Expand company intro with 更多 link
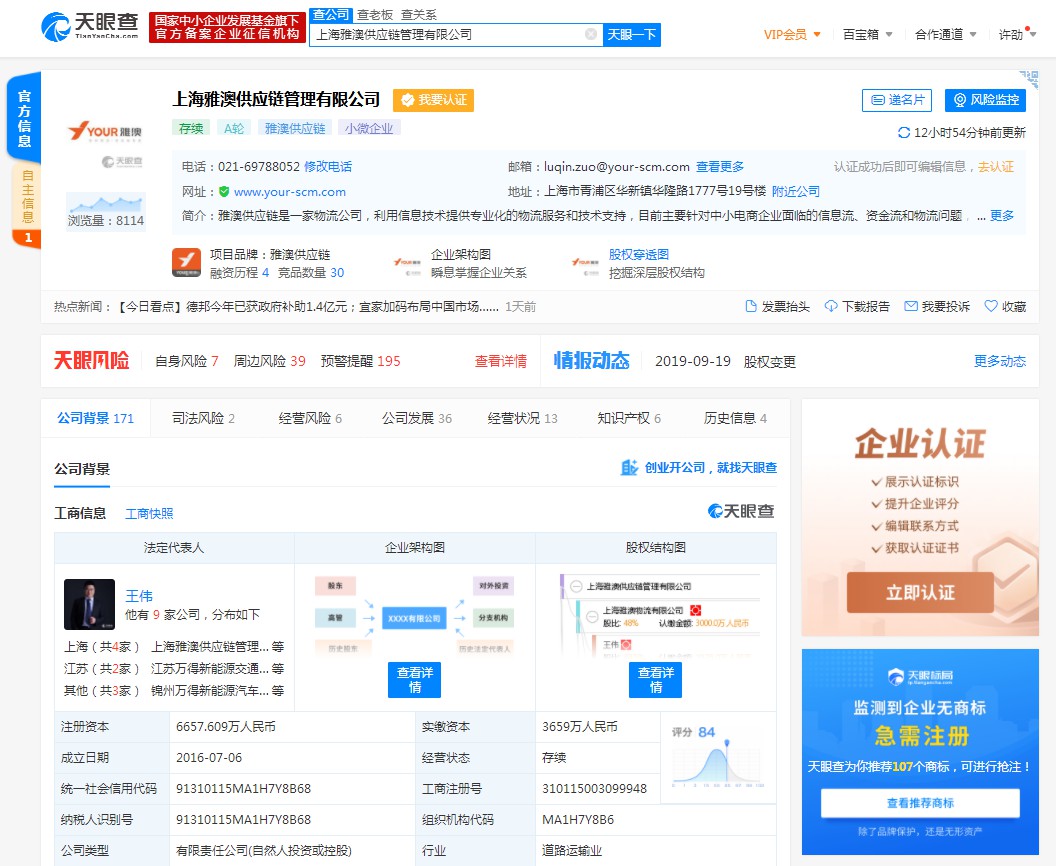This screenshot has width=1056, height=866. [1001, 215]
